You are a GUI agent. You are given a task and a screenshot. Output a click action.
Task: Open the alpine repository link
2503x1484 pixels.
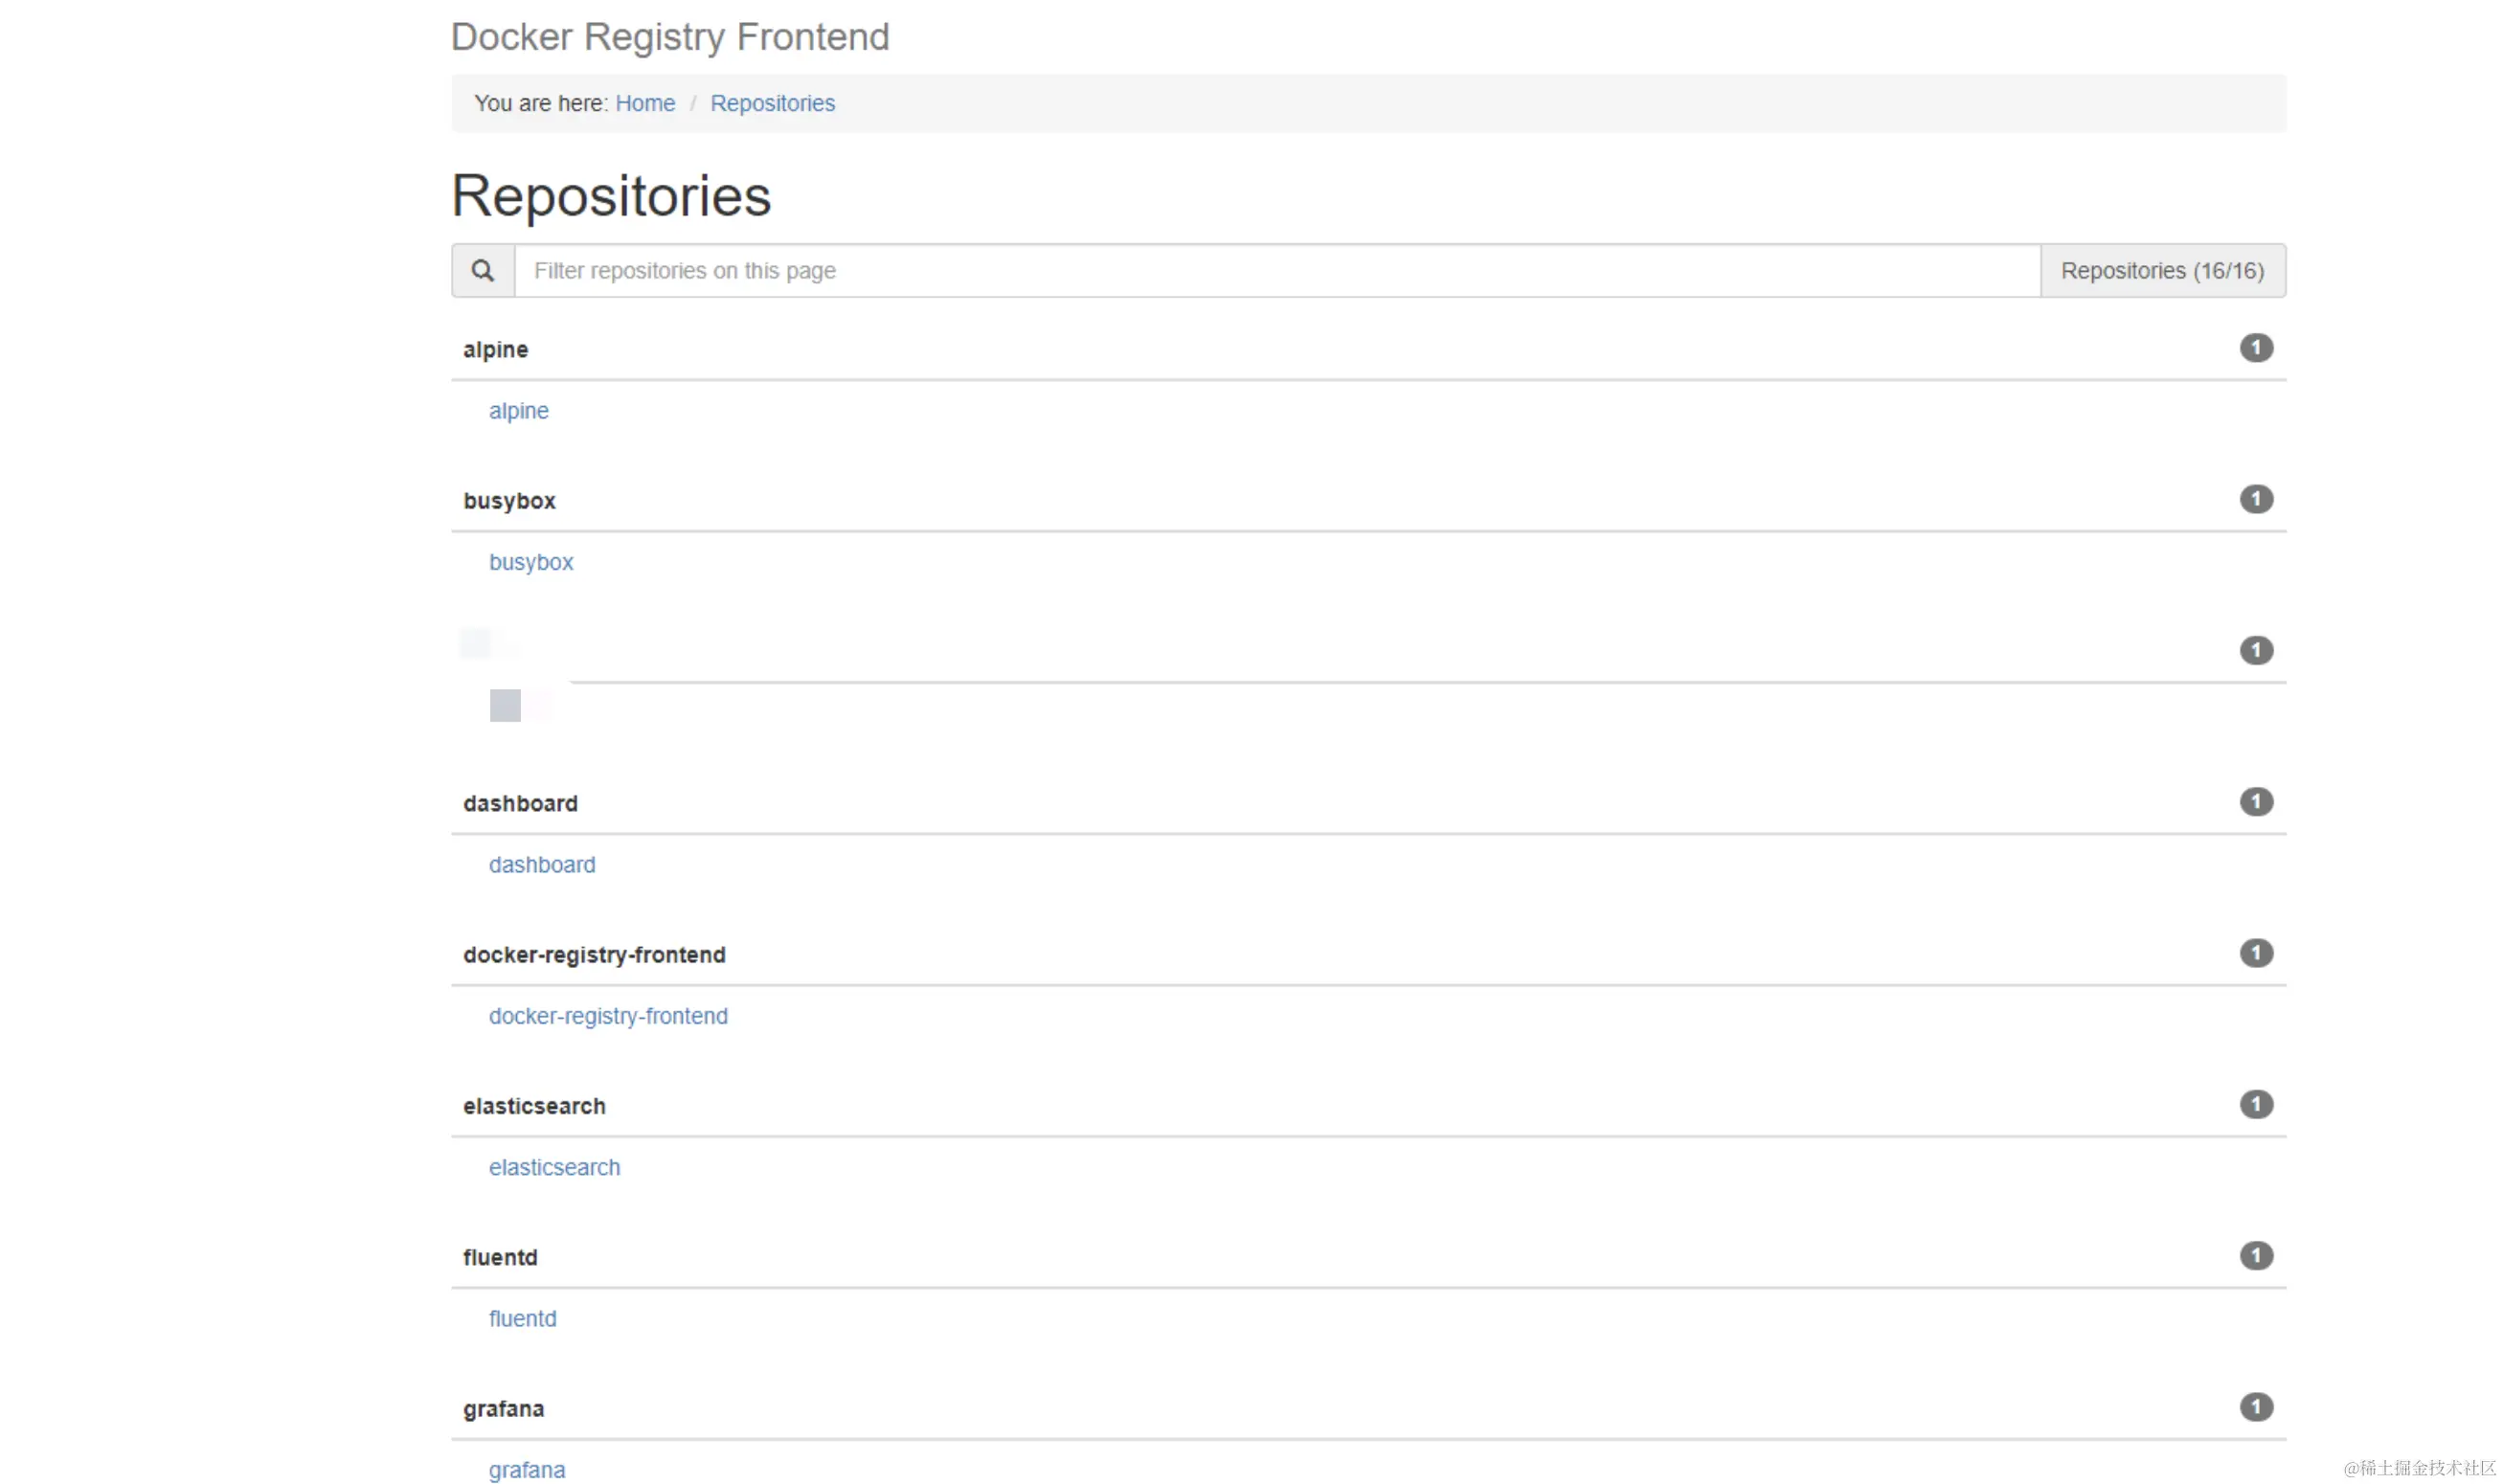[x=518, y=411]
